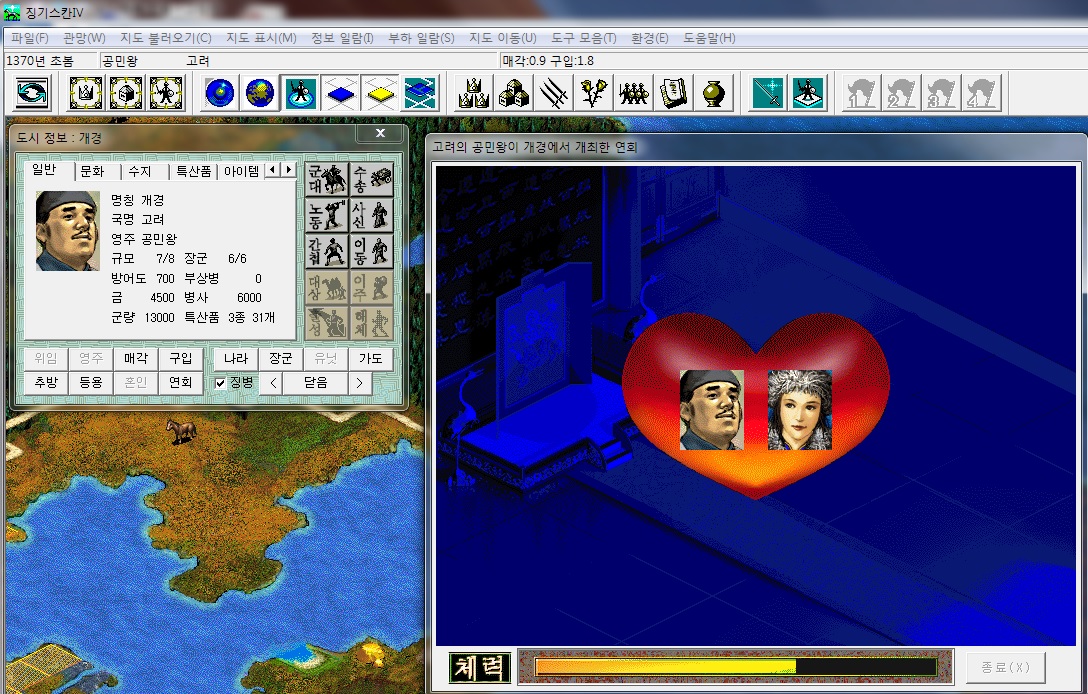Image resolution: width=1088 pixels, height=694 pixels.
Task: Select the 노동 labor command icon
Action: 327,215
